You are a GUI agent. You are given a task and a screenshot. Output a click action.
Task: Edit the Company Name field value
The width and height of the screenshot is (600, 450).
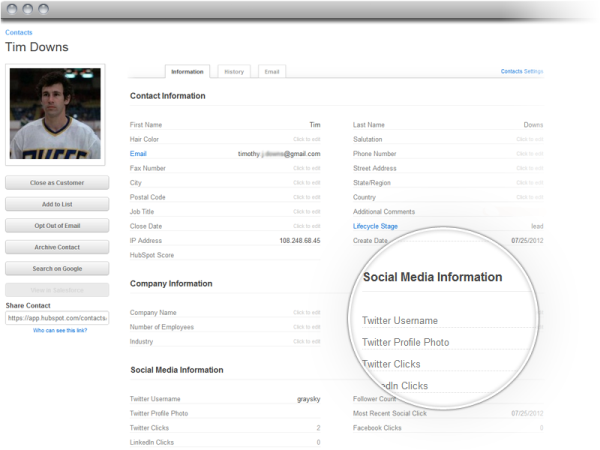tap(306, 313)
